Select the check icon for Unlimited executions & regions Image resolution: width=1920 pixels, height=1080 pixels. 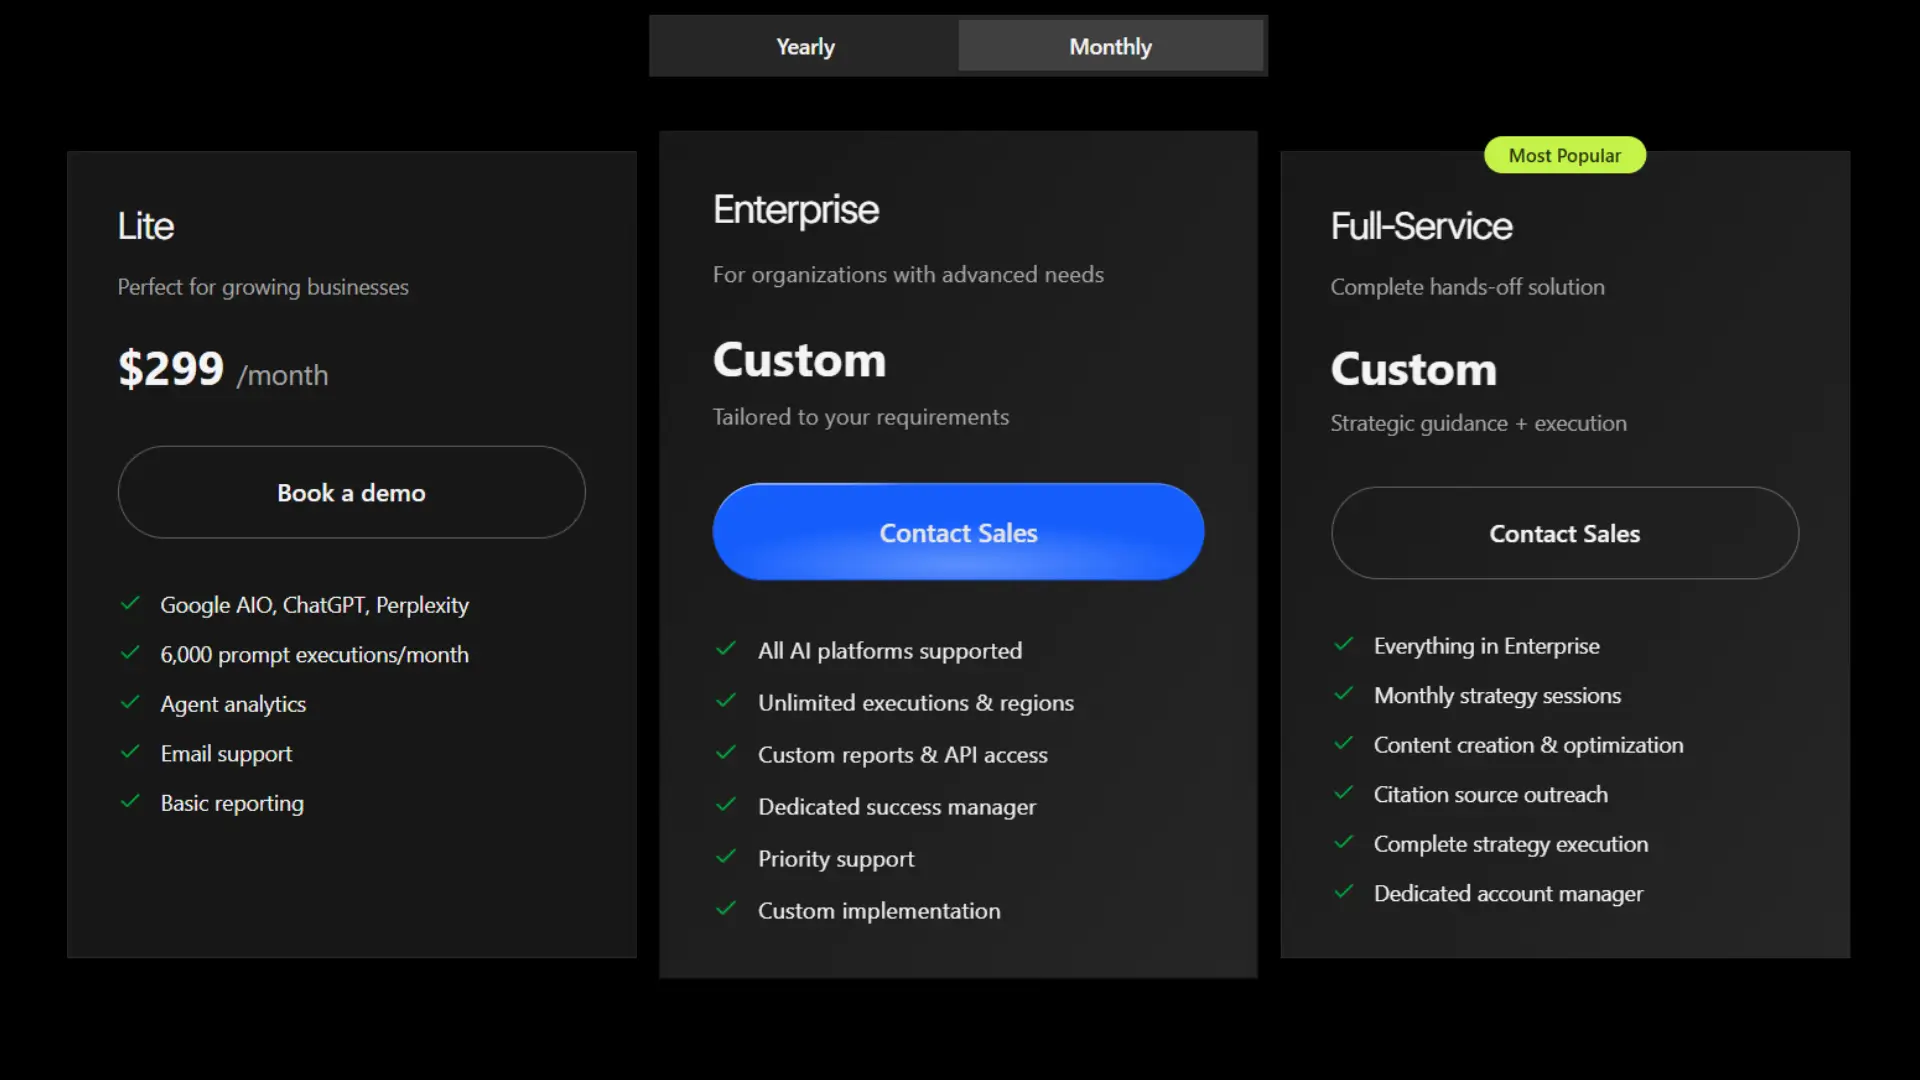pos(726,701)
